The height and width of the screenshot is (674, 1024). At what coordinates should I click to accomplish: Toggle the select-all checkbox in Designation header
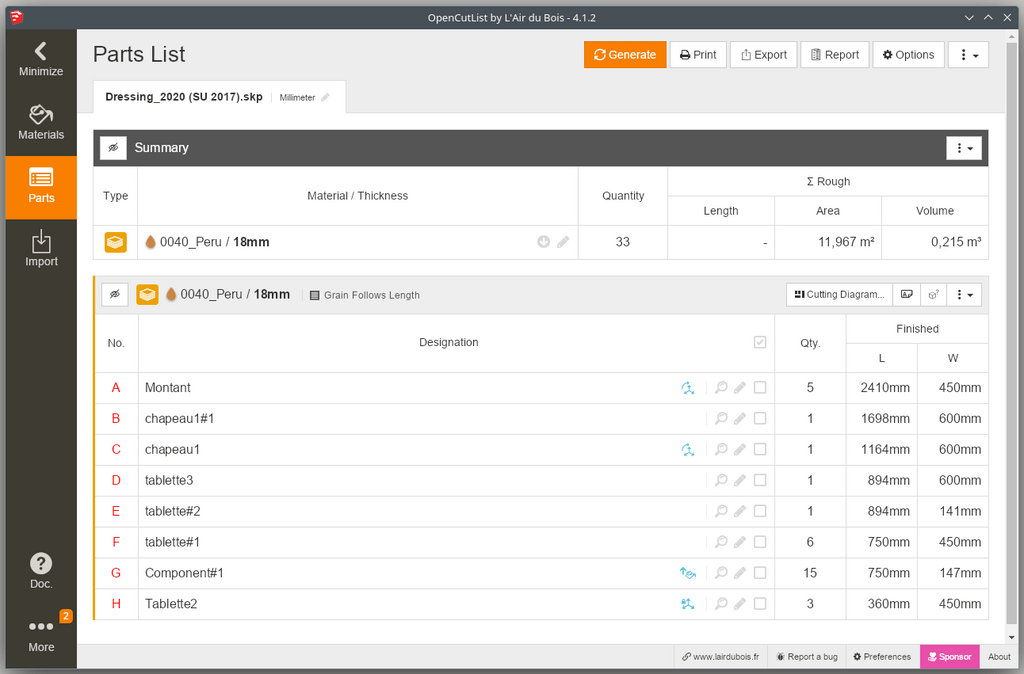(760, 342)
